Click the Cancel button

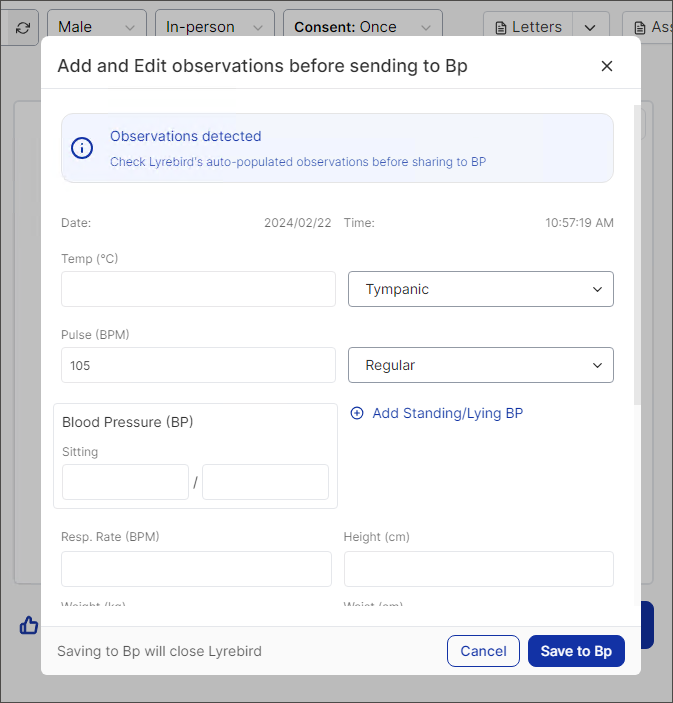click(483, 651)
